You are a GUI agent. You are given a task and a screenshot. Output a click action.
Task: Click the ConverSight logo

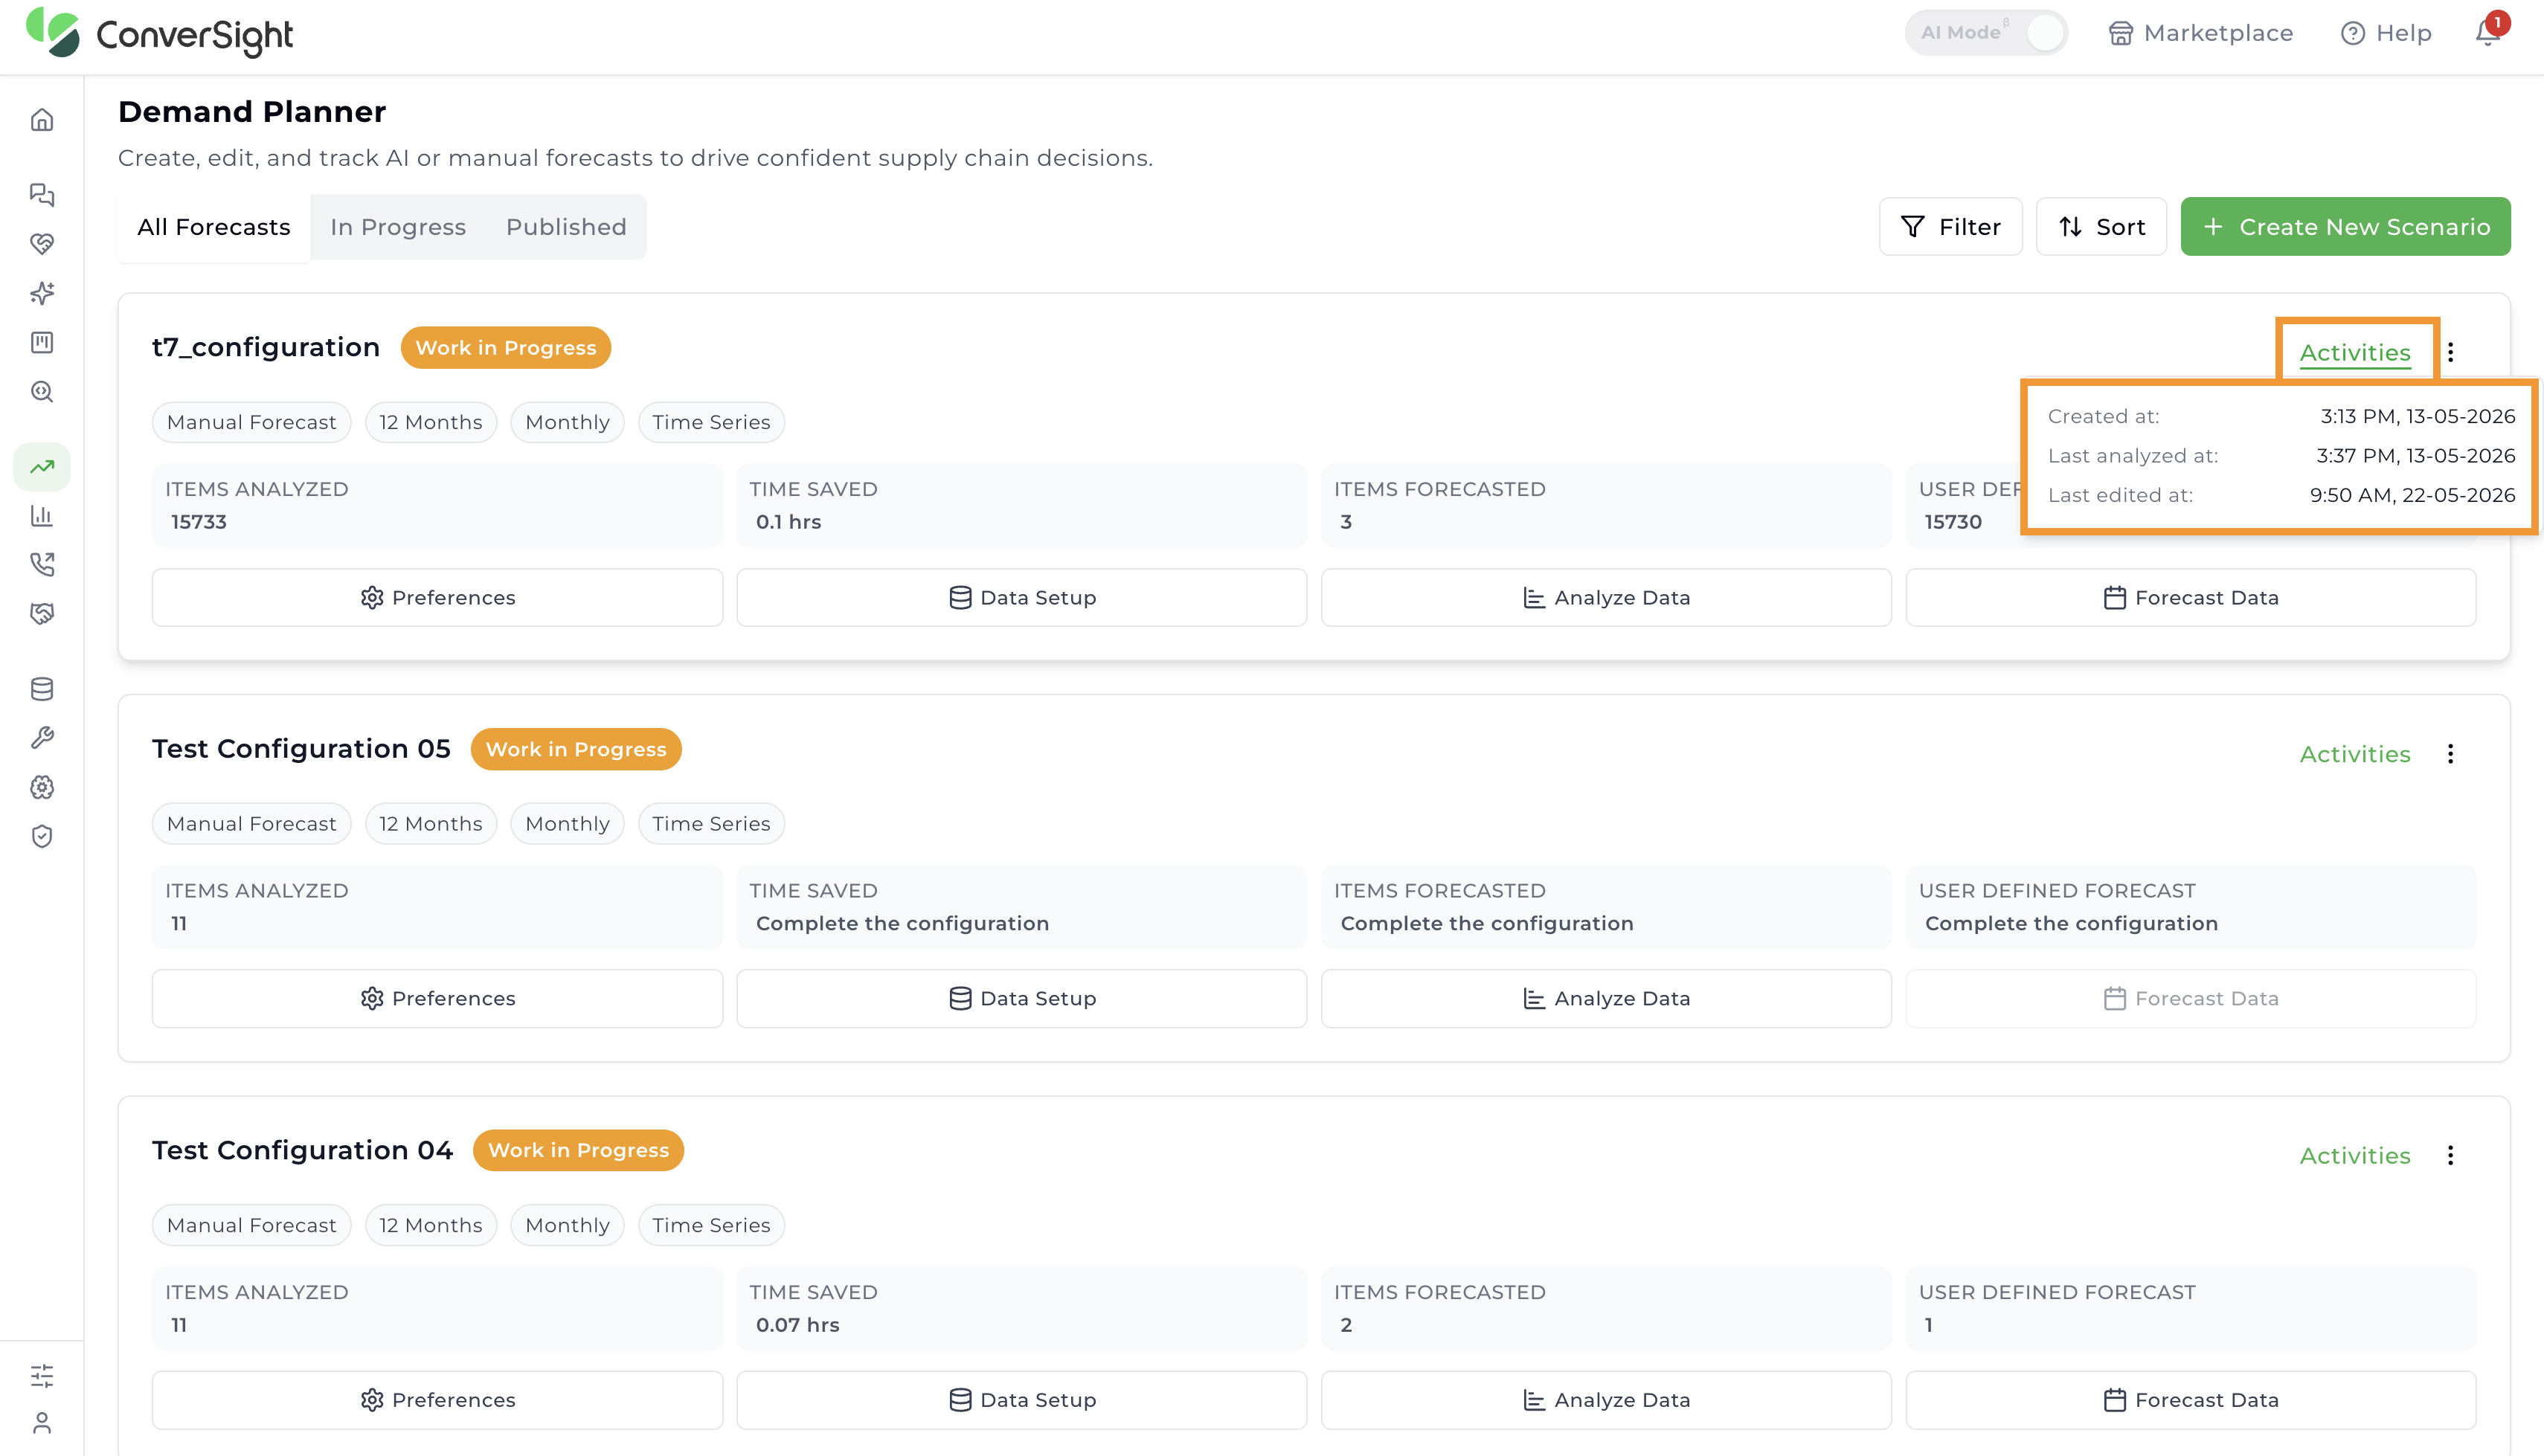(x=160, y=33)
